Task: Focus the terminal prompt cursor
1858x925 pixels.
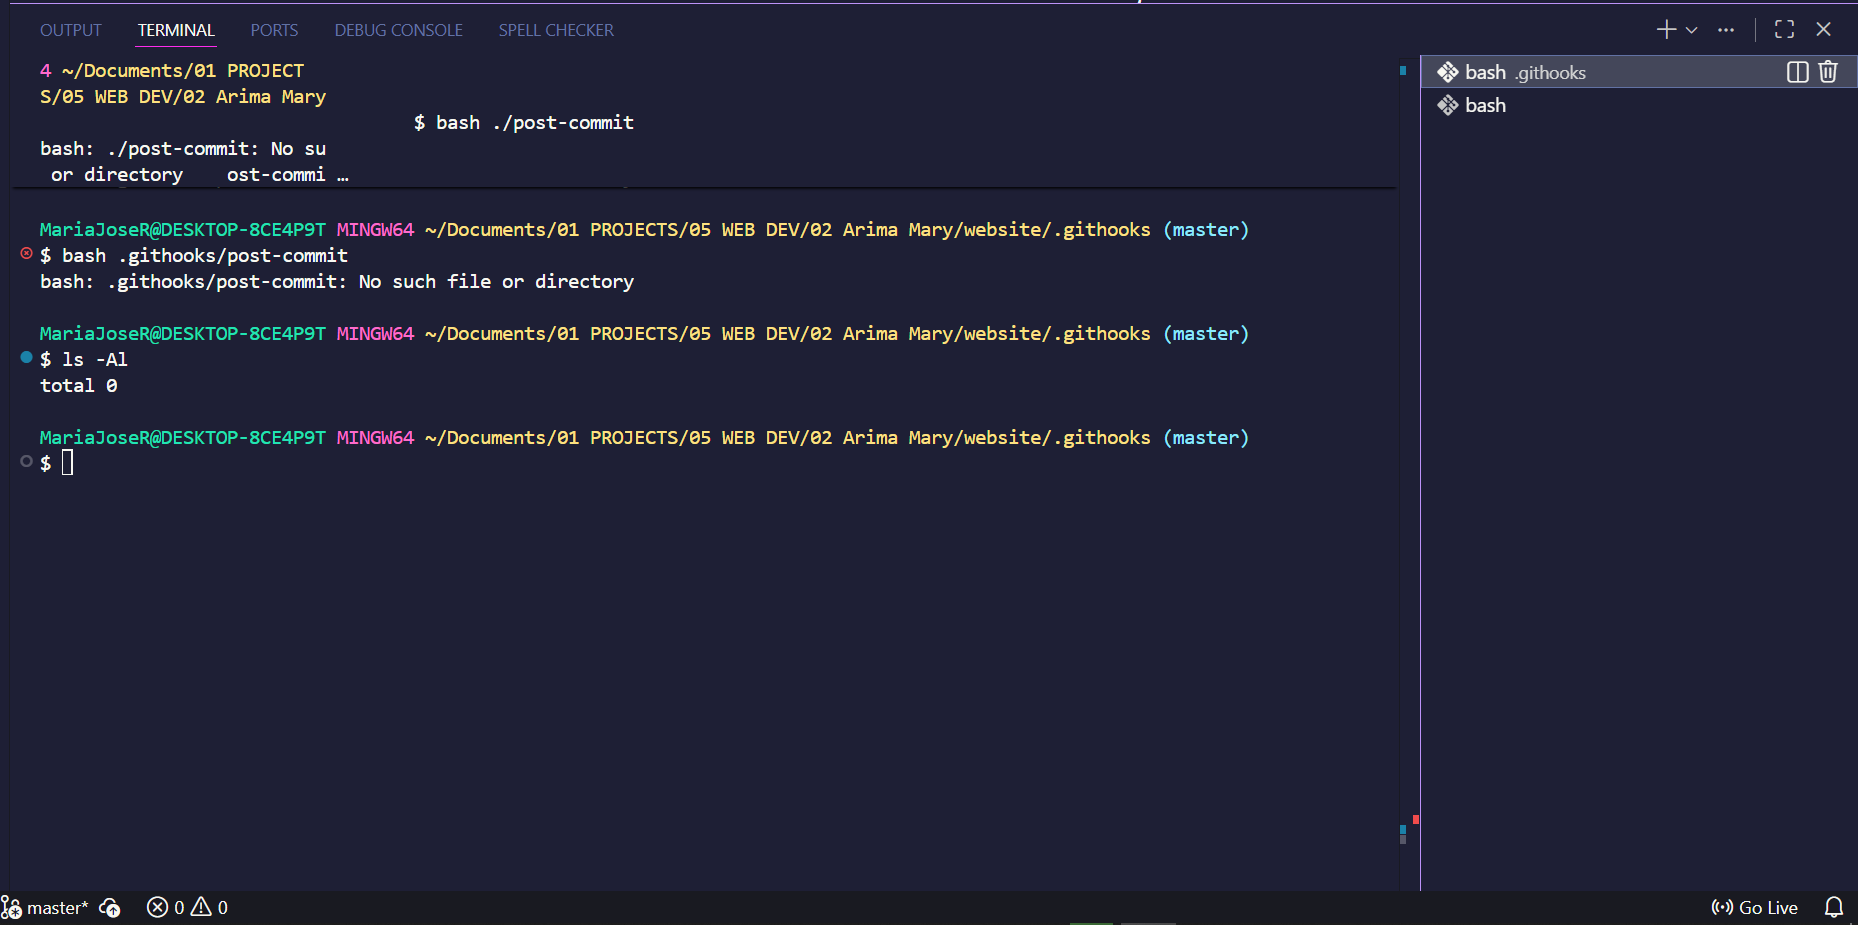Action: 68,462
